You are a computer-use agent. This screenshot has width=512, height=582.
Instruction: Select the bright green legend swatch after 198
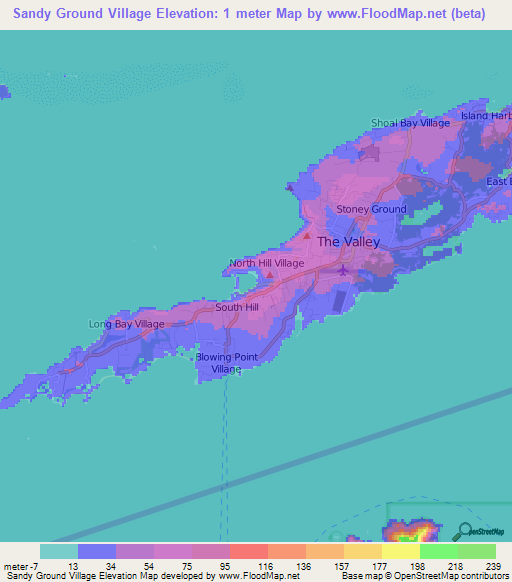[439, 552]
